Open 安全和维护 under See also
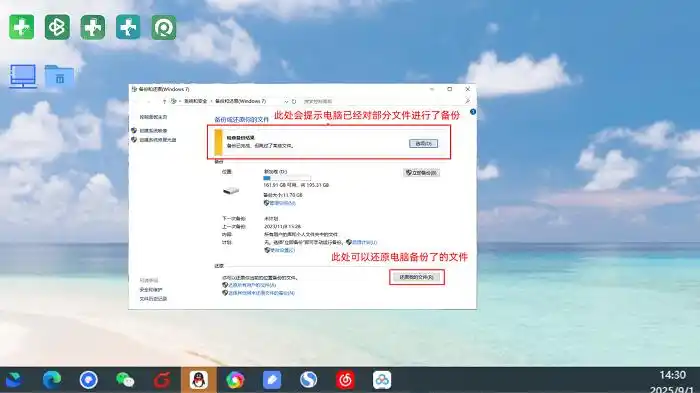This screenshot has width=700, height=393. pos(151,290)
